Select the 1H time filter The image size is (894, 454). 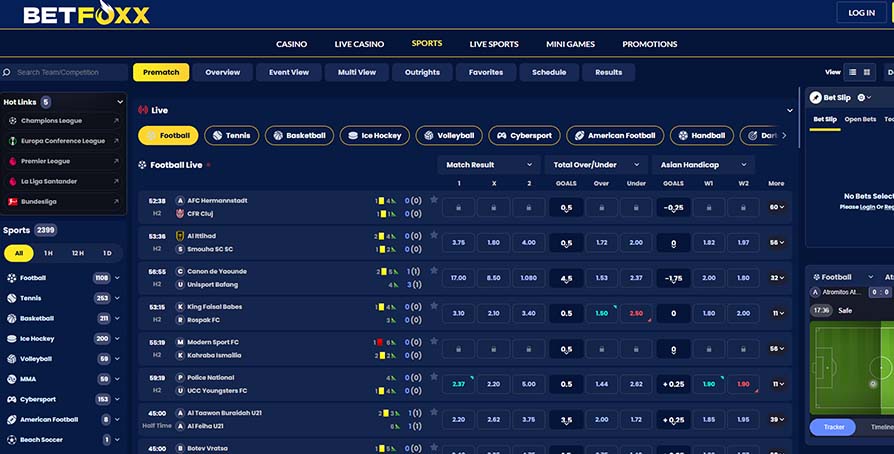coord(48,253)
